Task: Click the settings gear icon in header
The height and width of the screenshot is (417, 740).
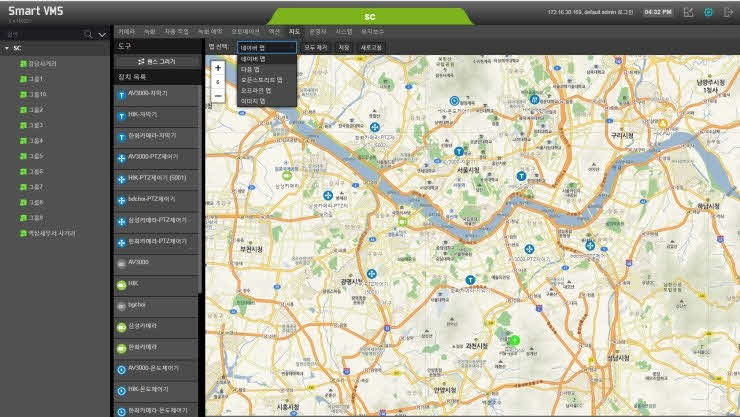Action: tap(708, 12)
